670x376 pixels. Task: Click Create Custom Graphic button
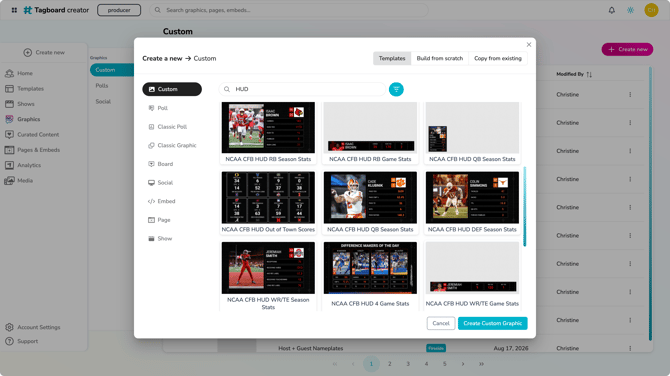click(493, 323)
